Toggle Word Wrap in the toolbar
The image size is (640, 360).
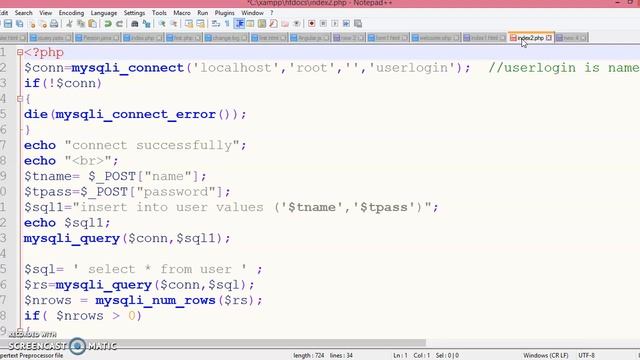(216, 24)
